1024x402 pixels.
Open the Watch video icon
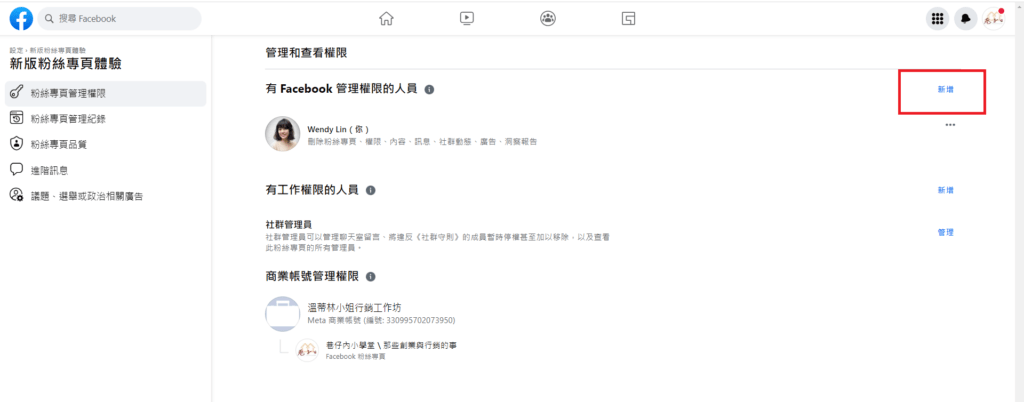467,18
